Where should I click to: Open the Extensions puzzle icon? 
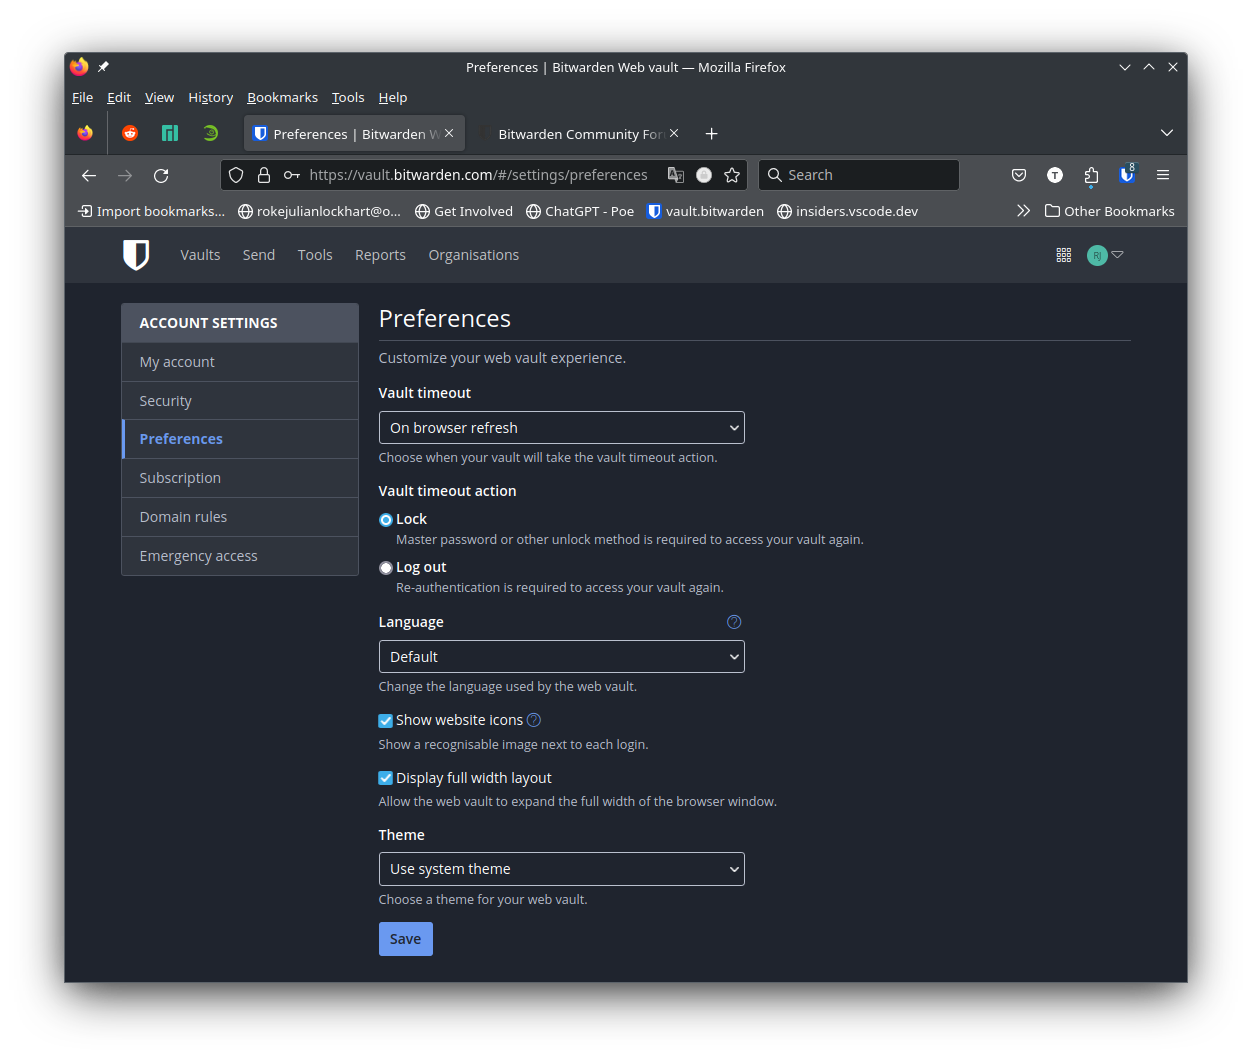coord(1091,175)
